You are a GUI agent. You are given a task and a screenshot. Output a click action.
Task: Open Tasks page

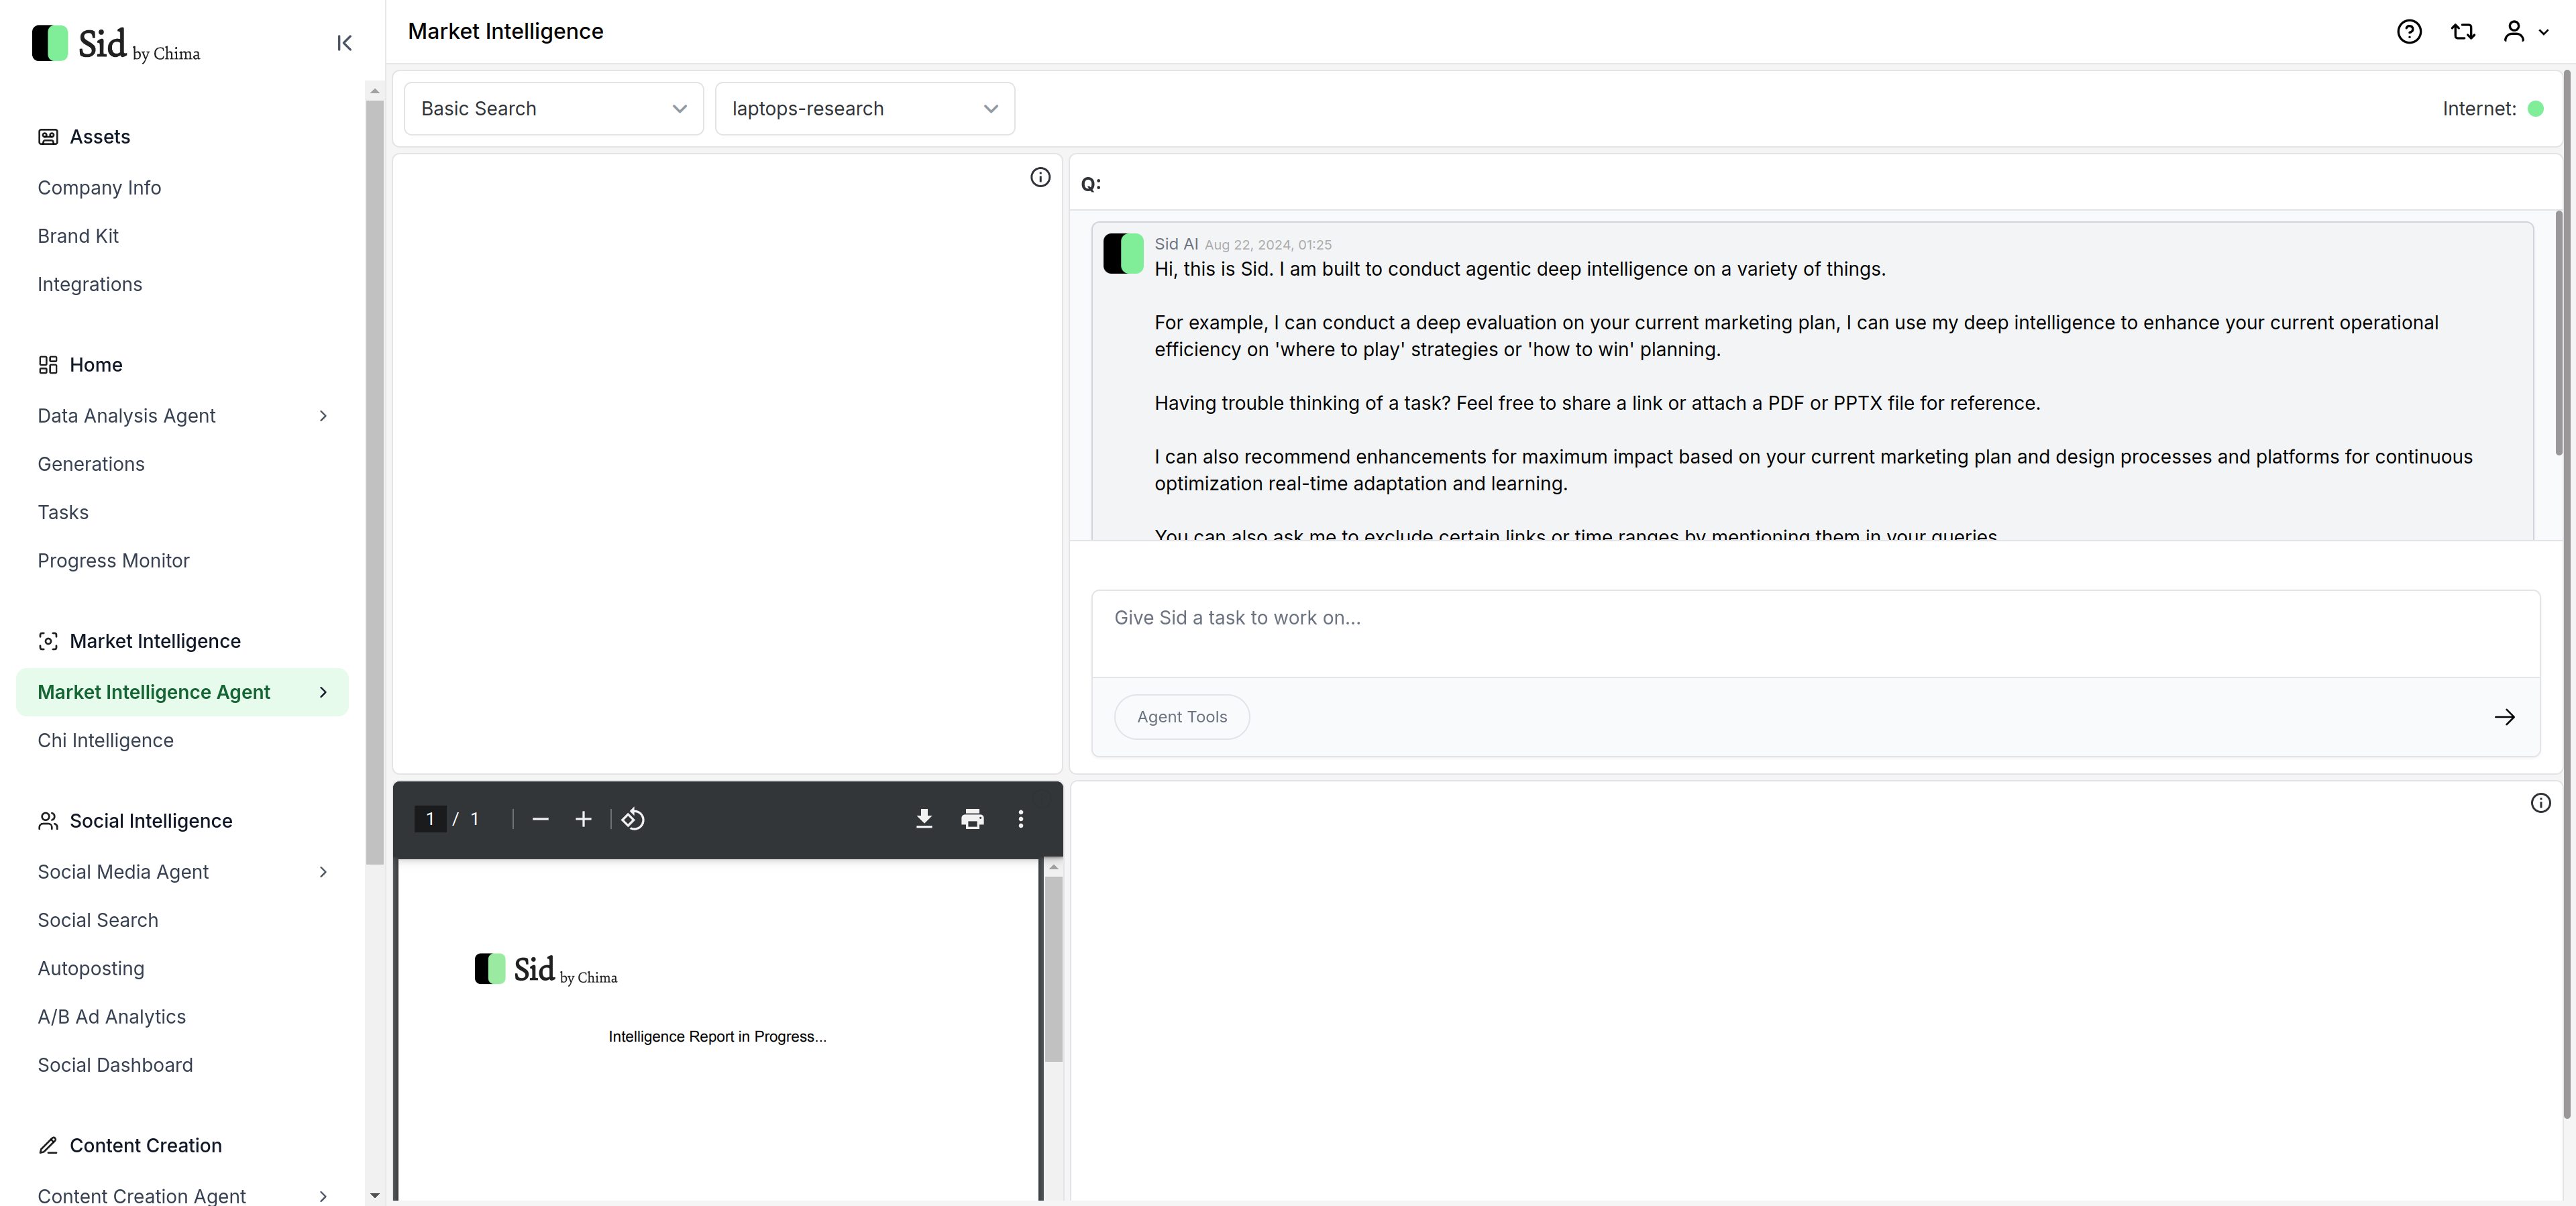[63, 512]
